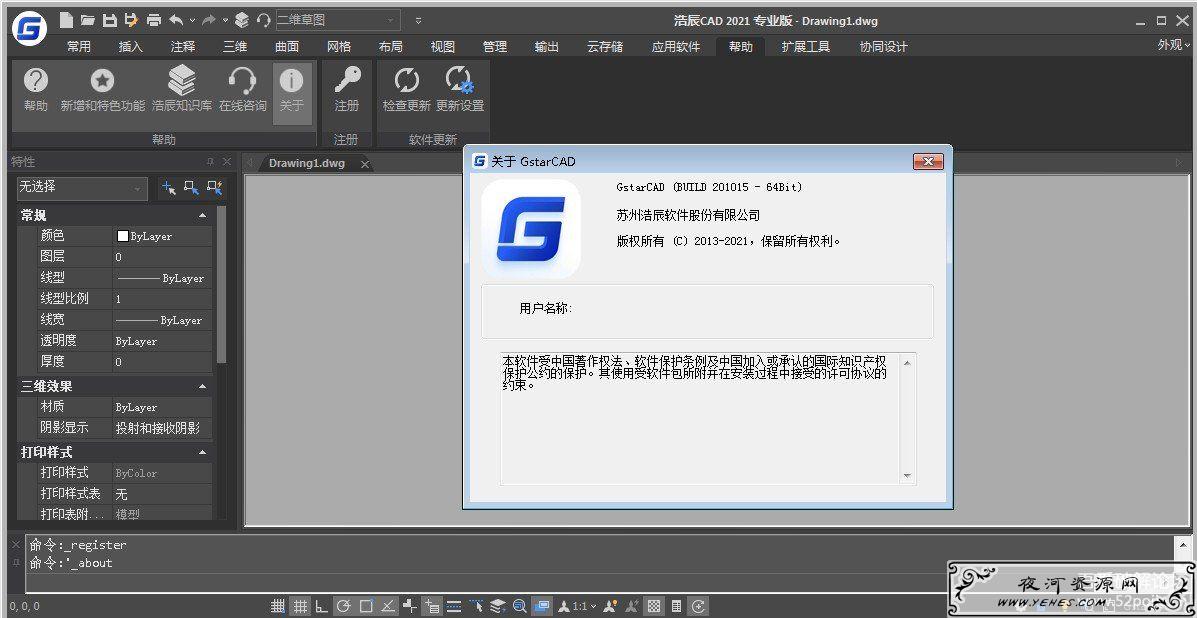1197x618 pixels.
Task: Open the GstarCAD application menu logo
Action: tap(30, 29)
